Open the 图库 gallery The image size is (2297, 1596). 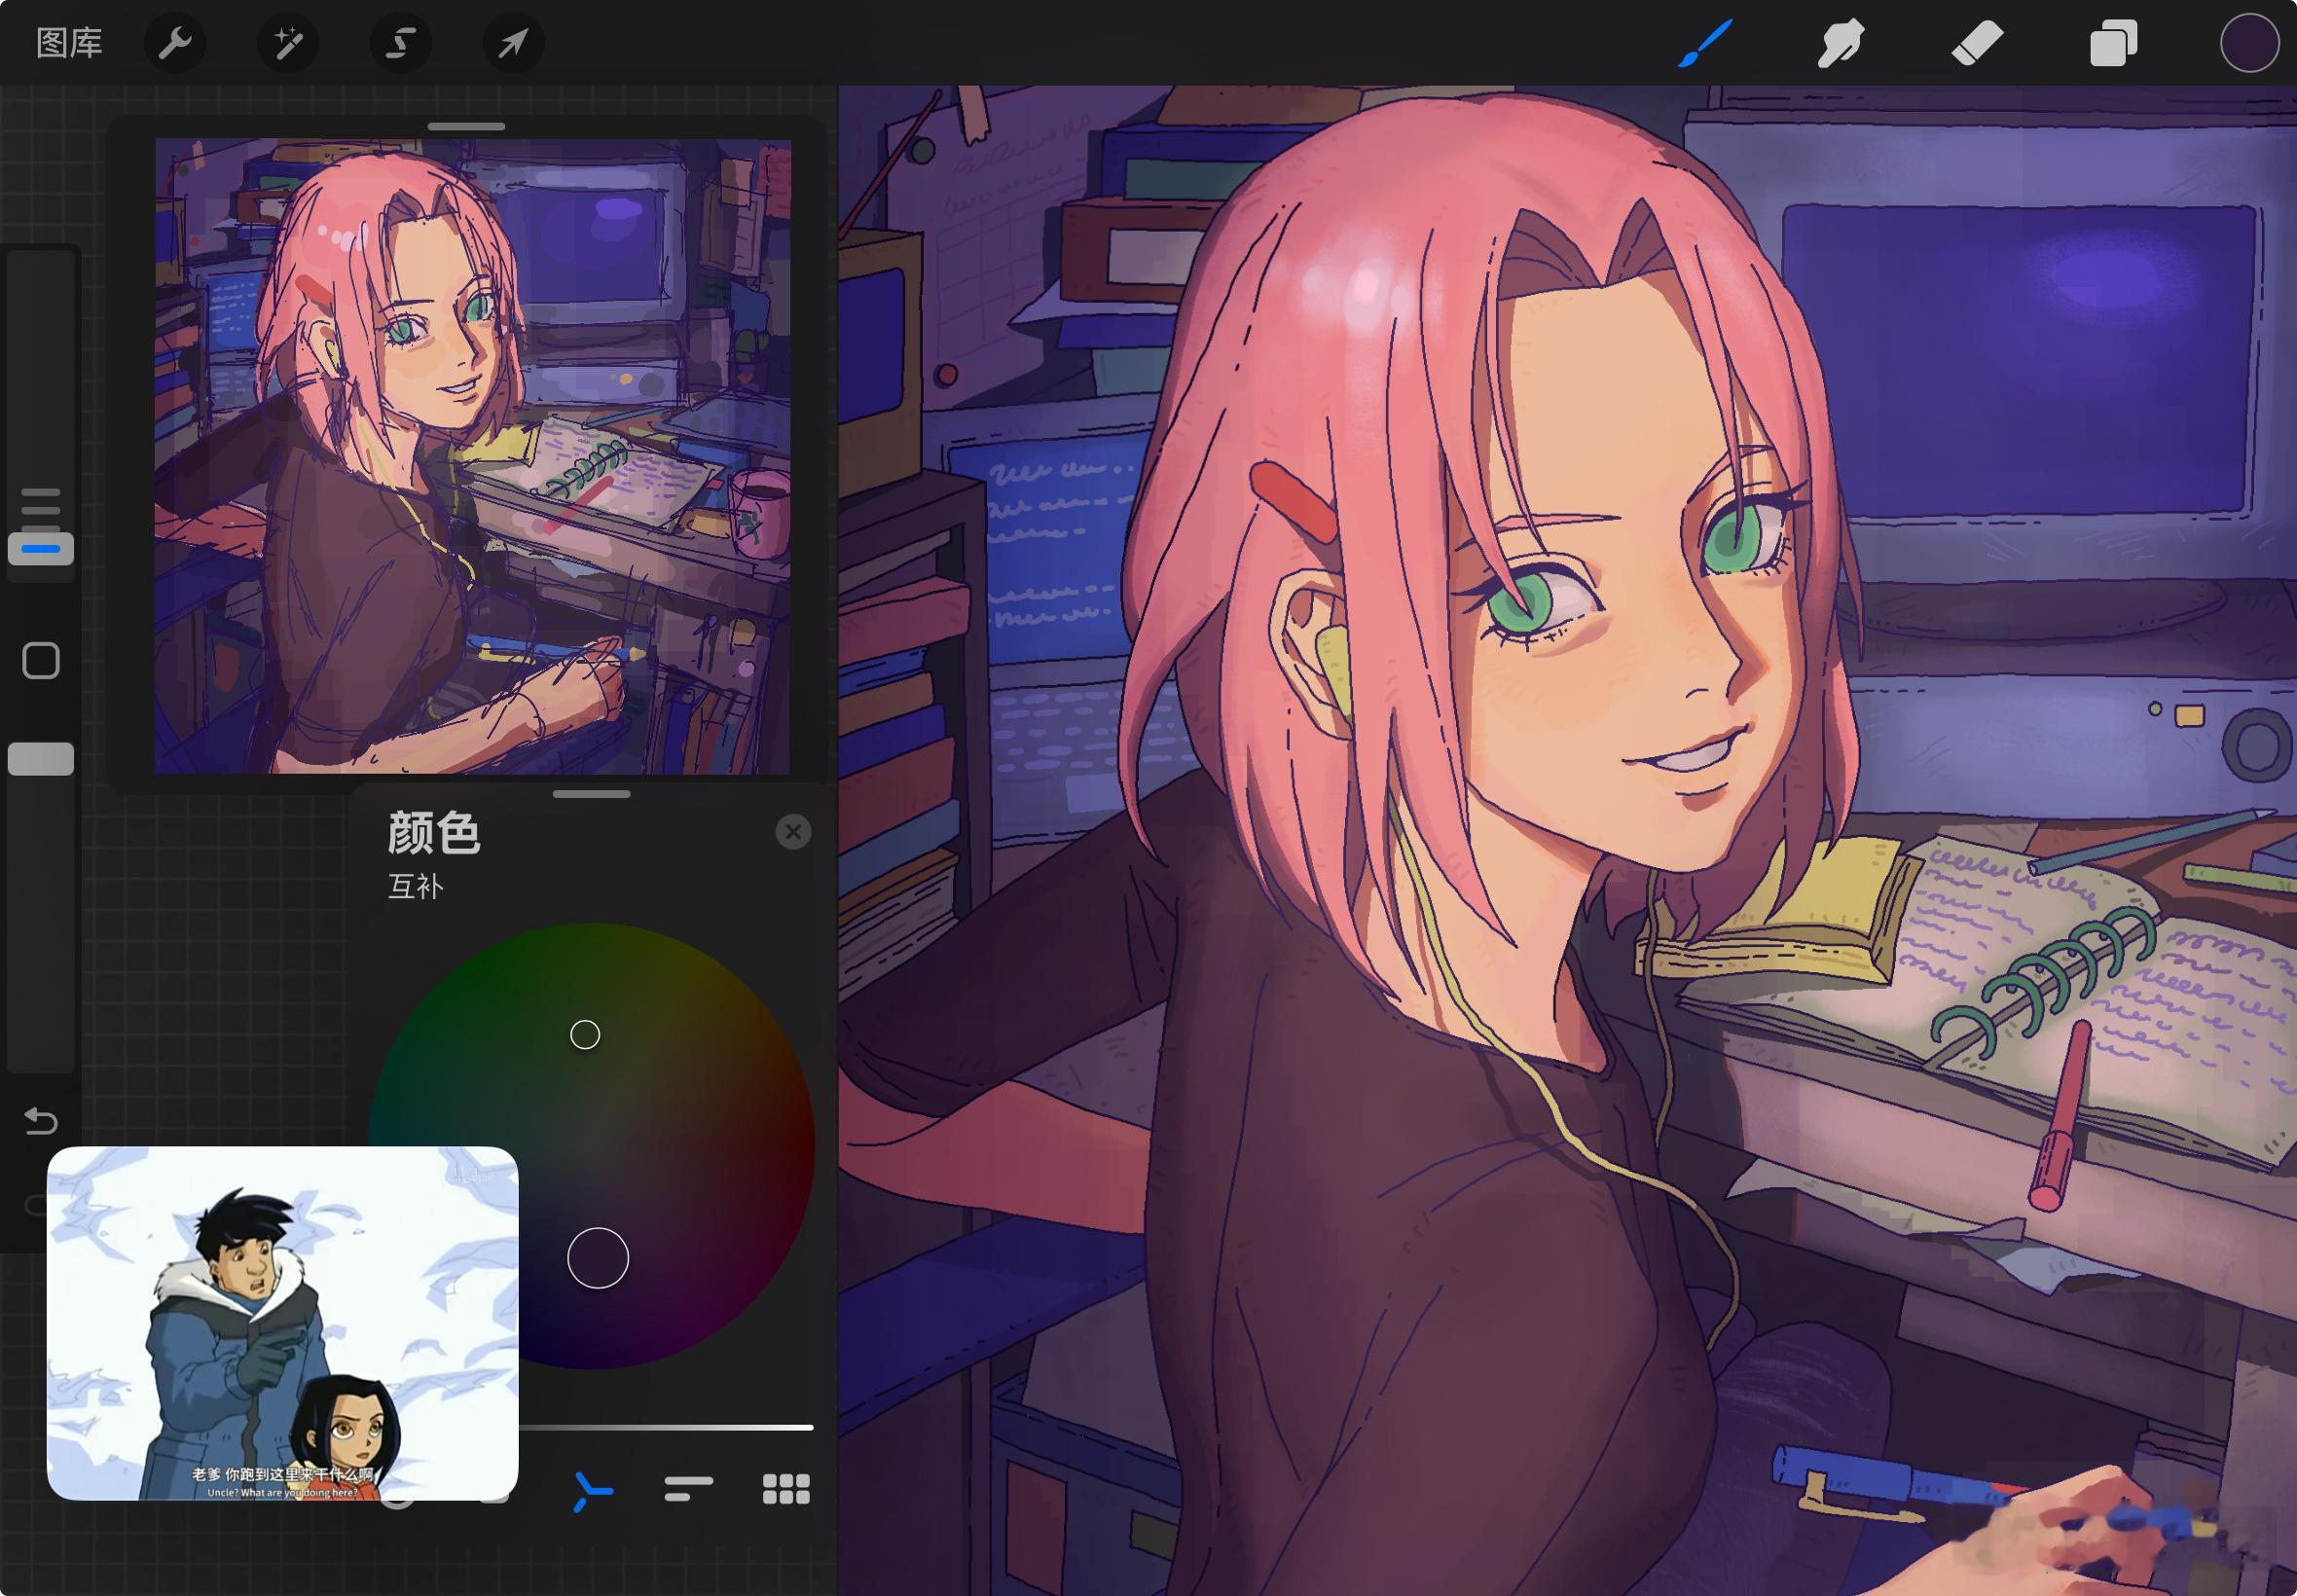click(69, 43)
